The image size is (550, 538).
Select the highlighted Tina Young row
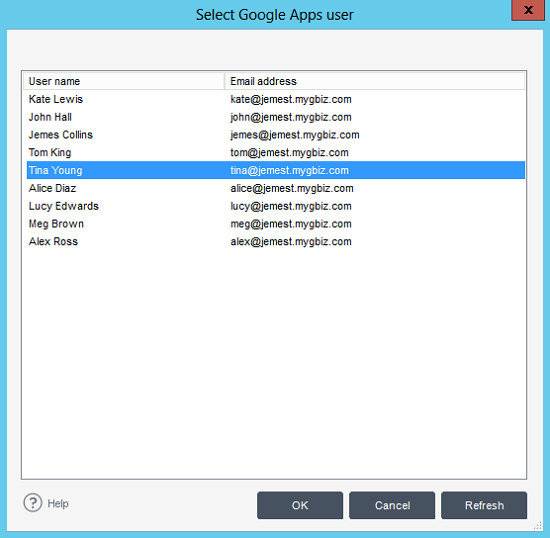click(276, 170)
